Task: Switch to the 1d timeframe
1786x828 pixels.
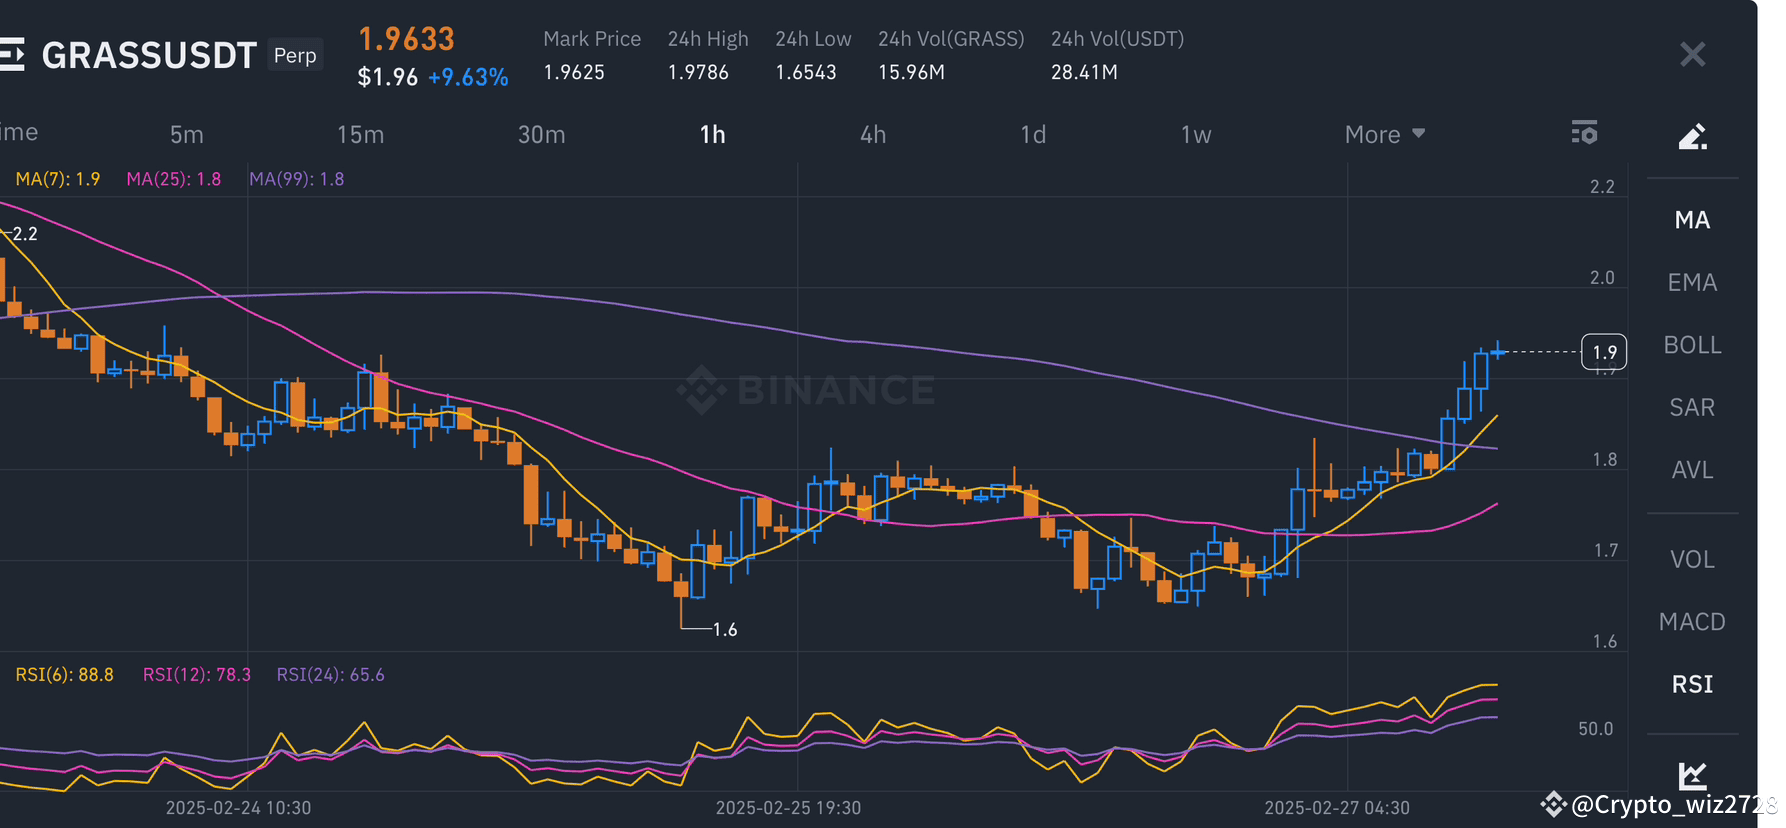Action: point(1033,134)
